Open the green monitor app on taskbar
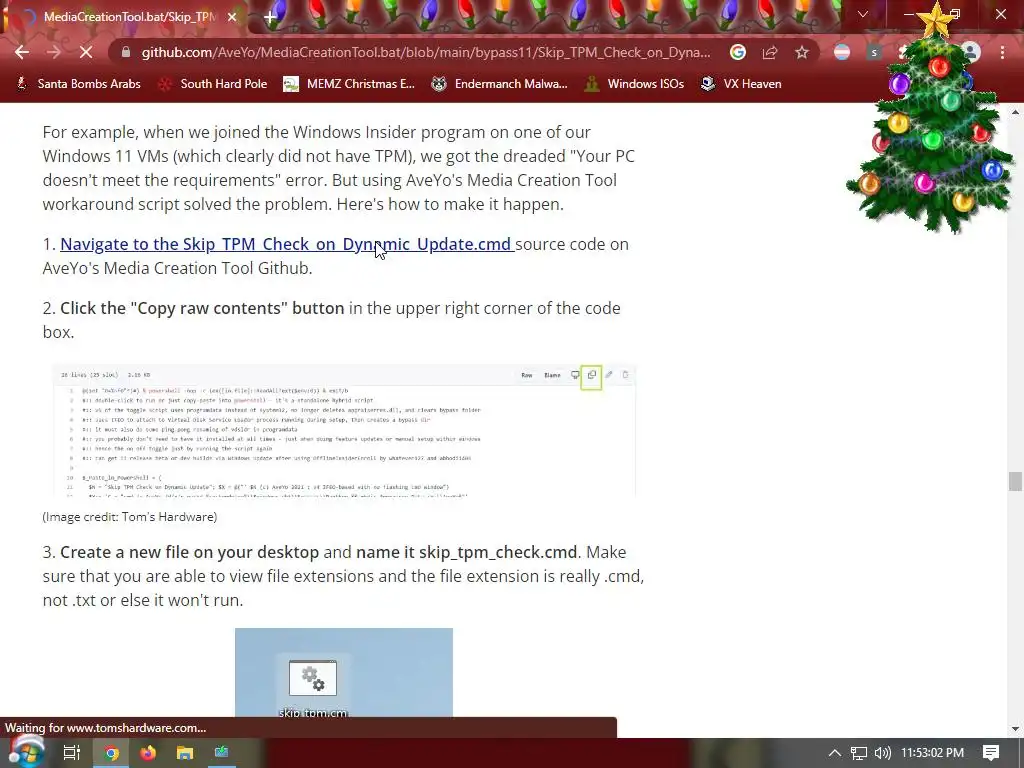Viewport: 1024px width, 768px height. tap(221, 753)
